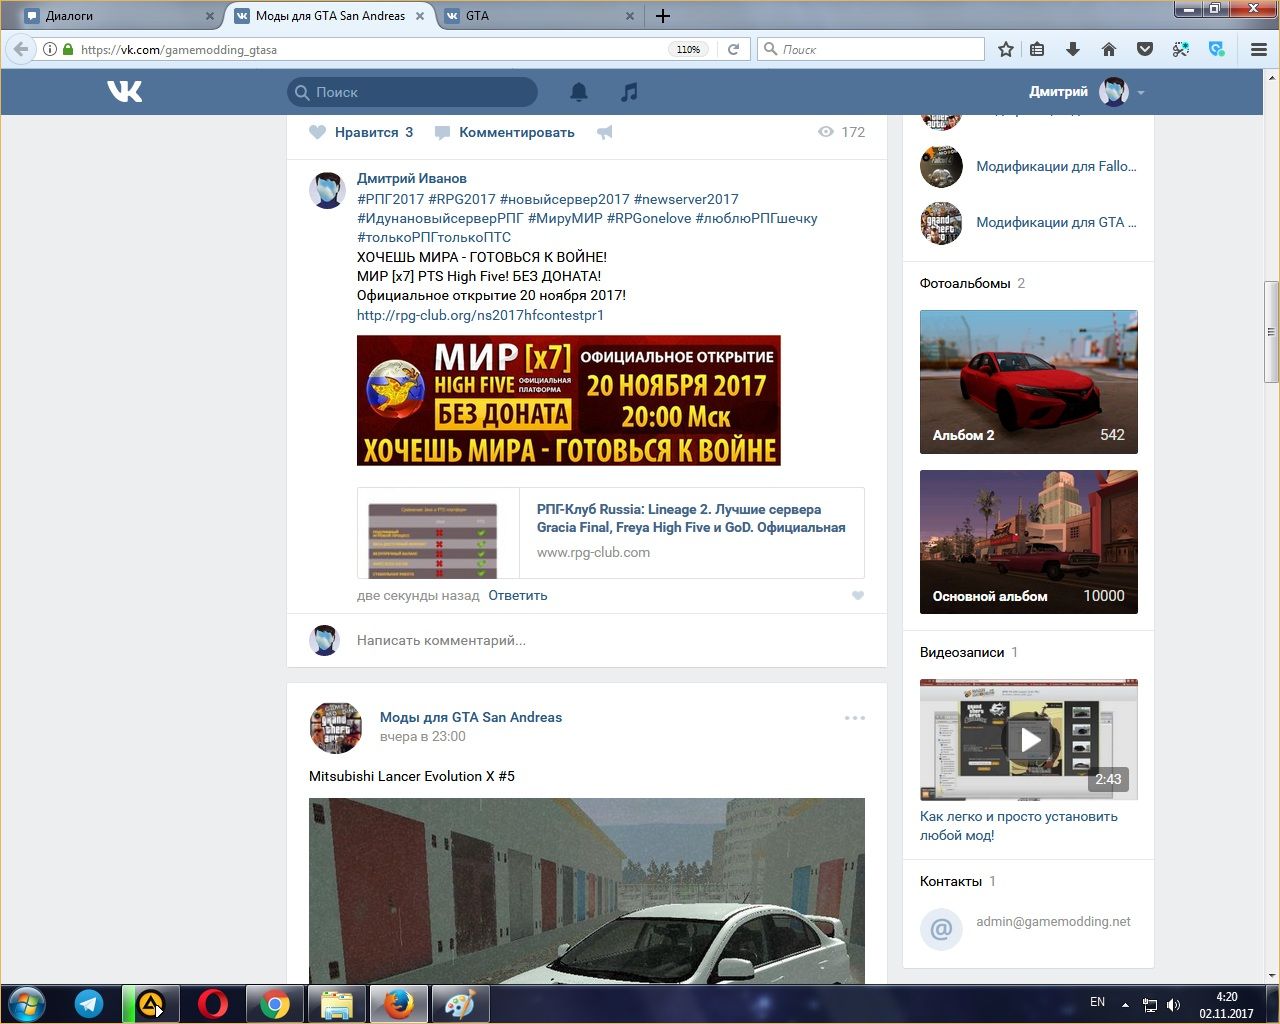Image resolution: width=1280 pixels, height=1024 pixels.
Task: Close the GTA tab
Action: (x=630, y=16)
